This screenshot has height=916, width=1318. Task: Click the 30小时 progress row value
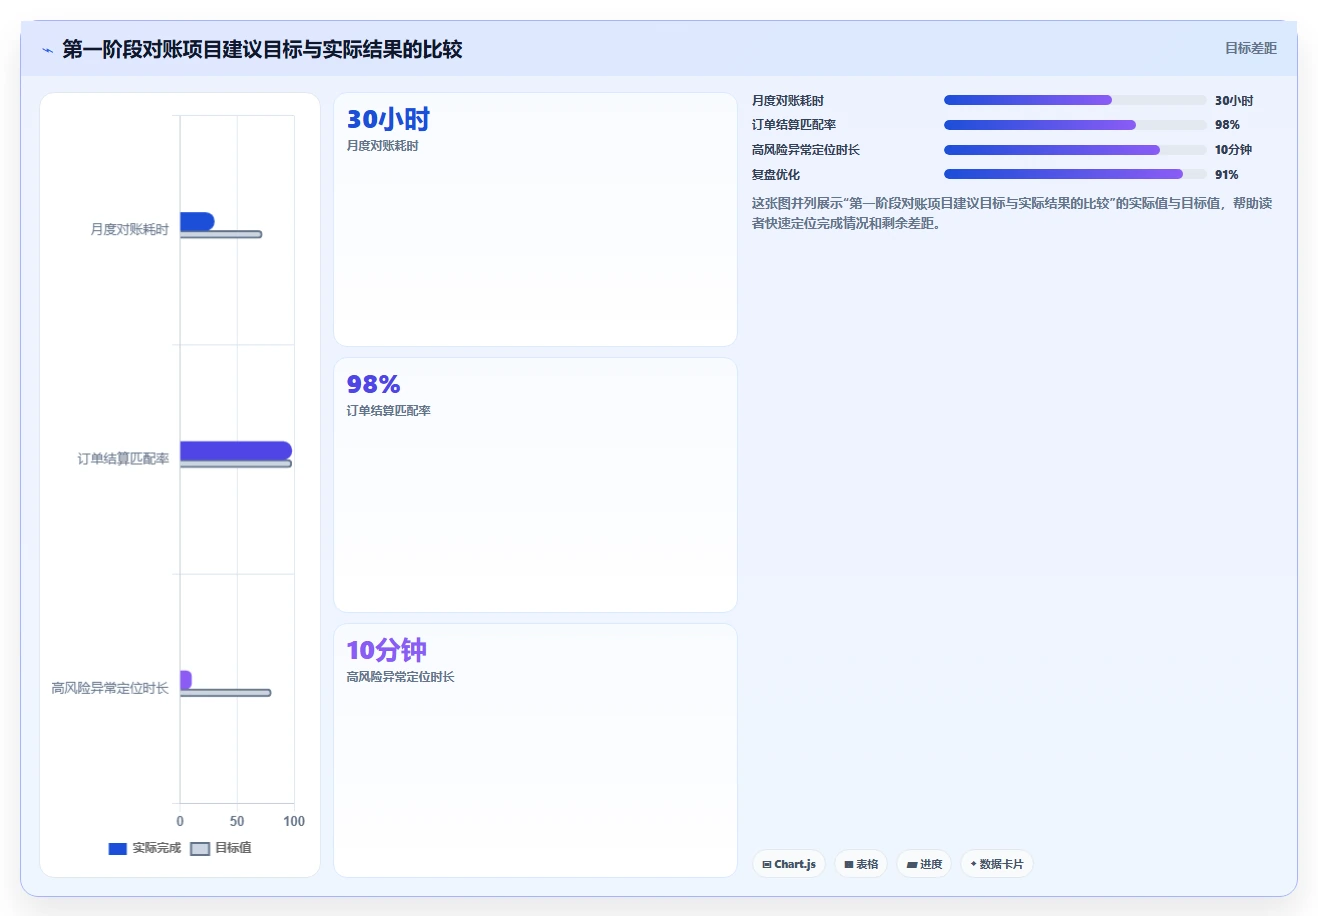point(1234,101)
